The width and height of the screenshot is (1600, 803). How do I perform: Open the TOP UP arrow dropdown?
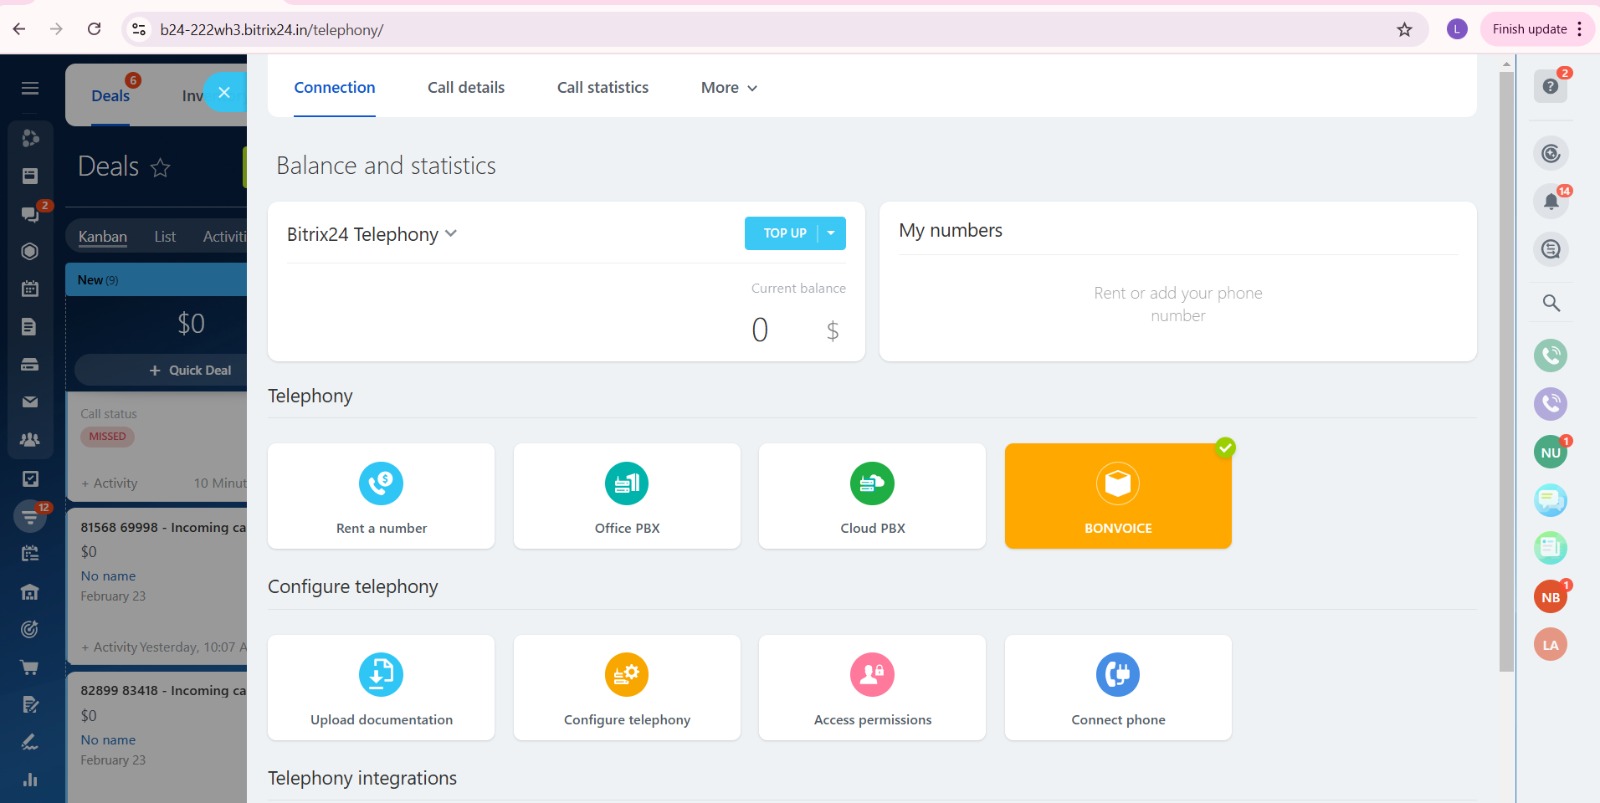click(x=831, y=233)
